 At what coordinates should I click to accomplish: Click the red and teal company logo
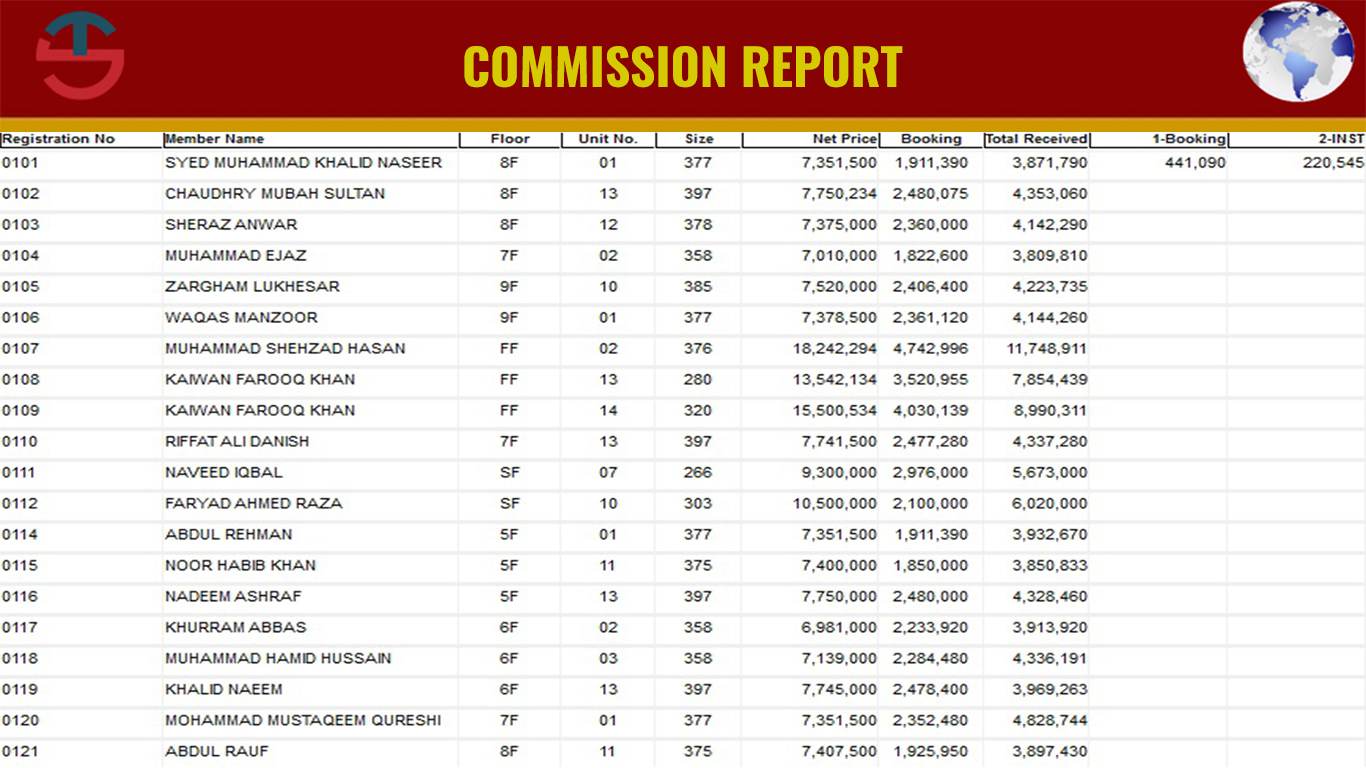coord(80,56)
